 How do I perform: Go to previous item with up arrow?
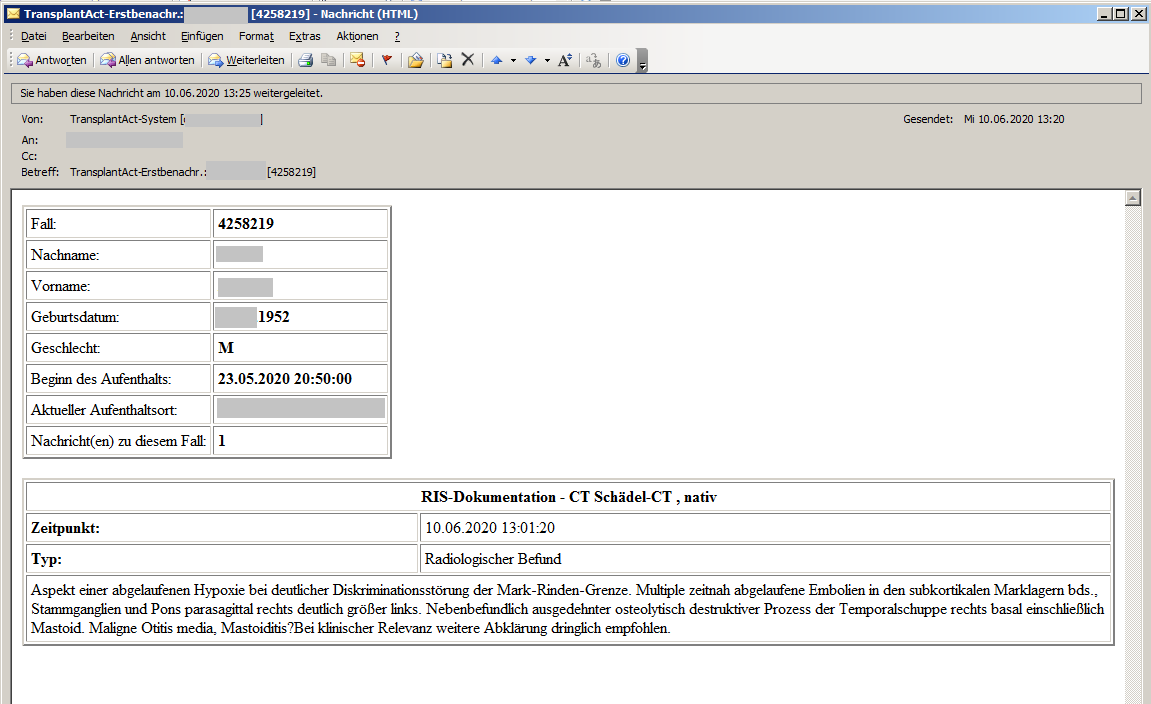tap(496, 60)
